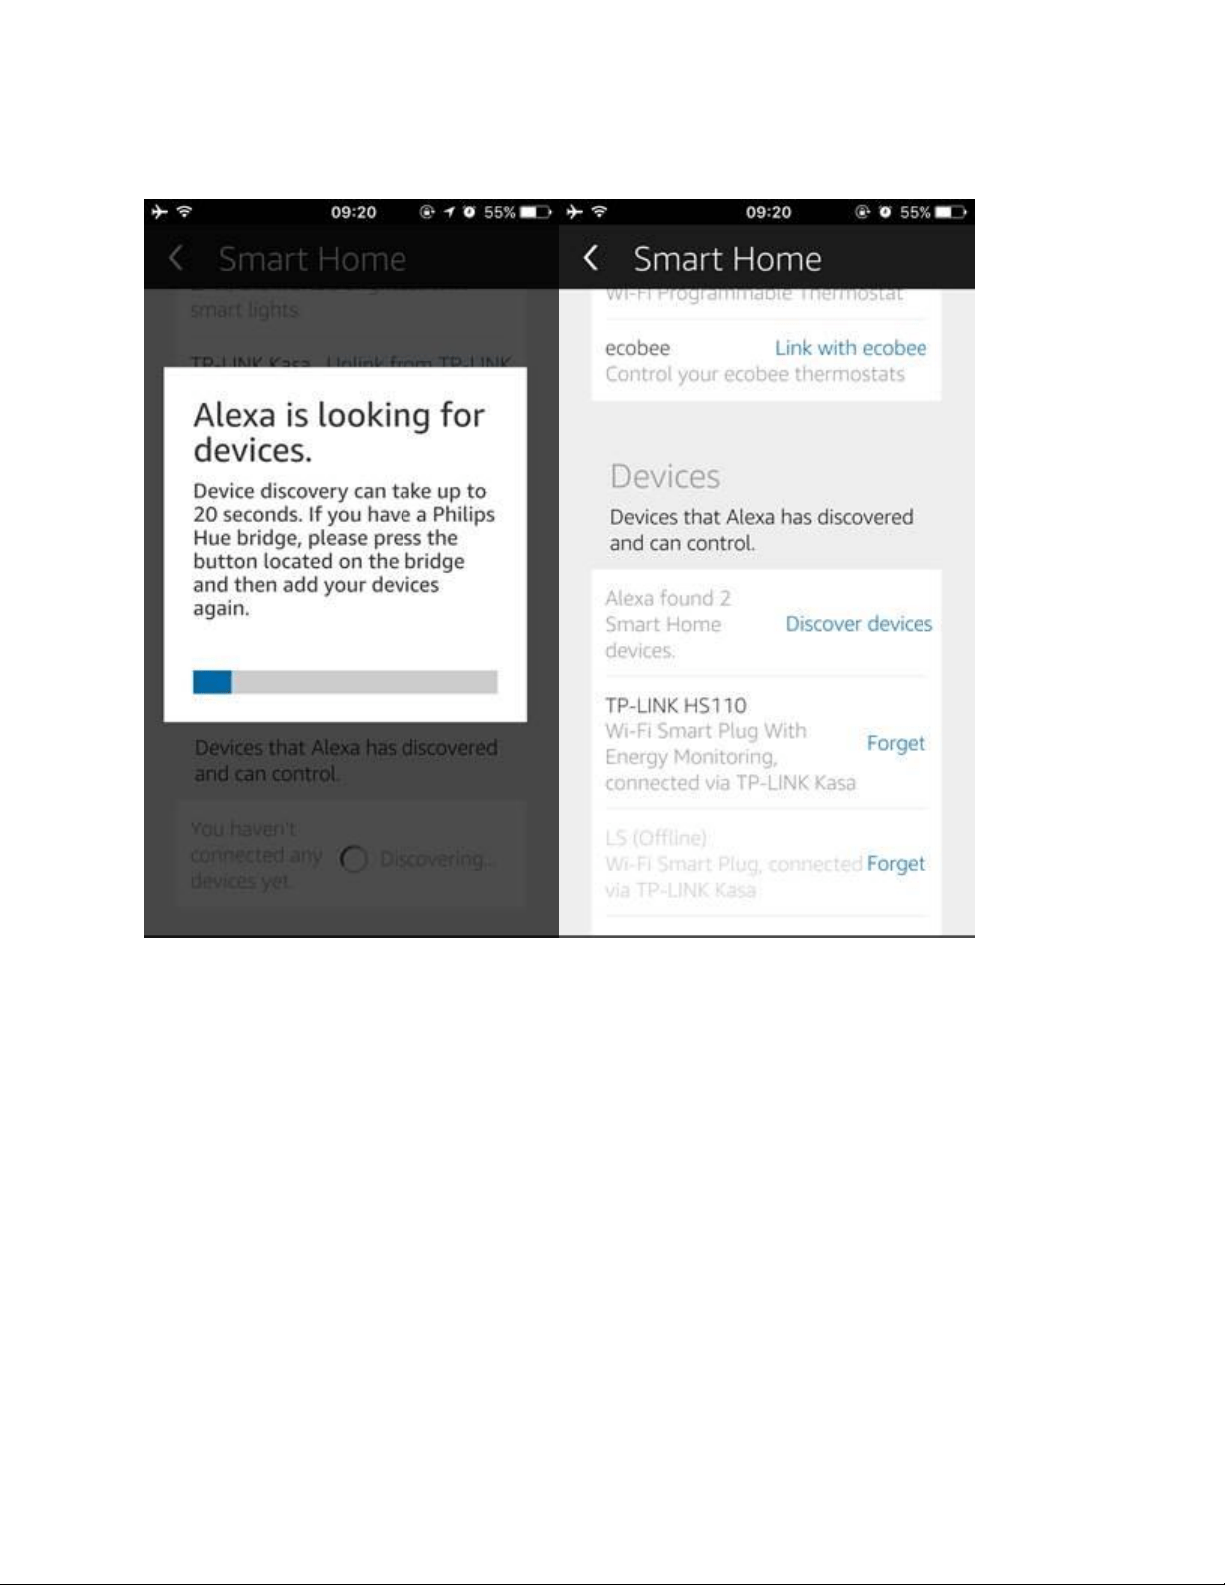Click the device discovery progress bar
Screen dimensions: 1225x1585
[x=345, y=682]
